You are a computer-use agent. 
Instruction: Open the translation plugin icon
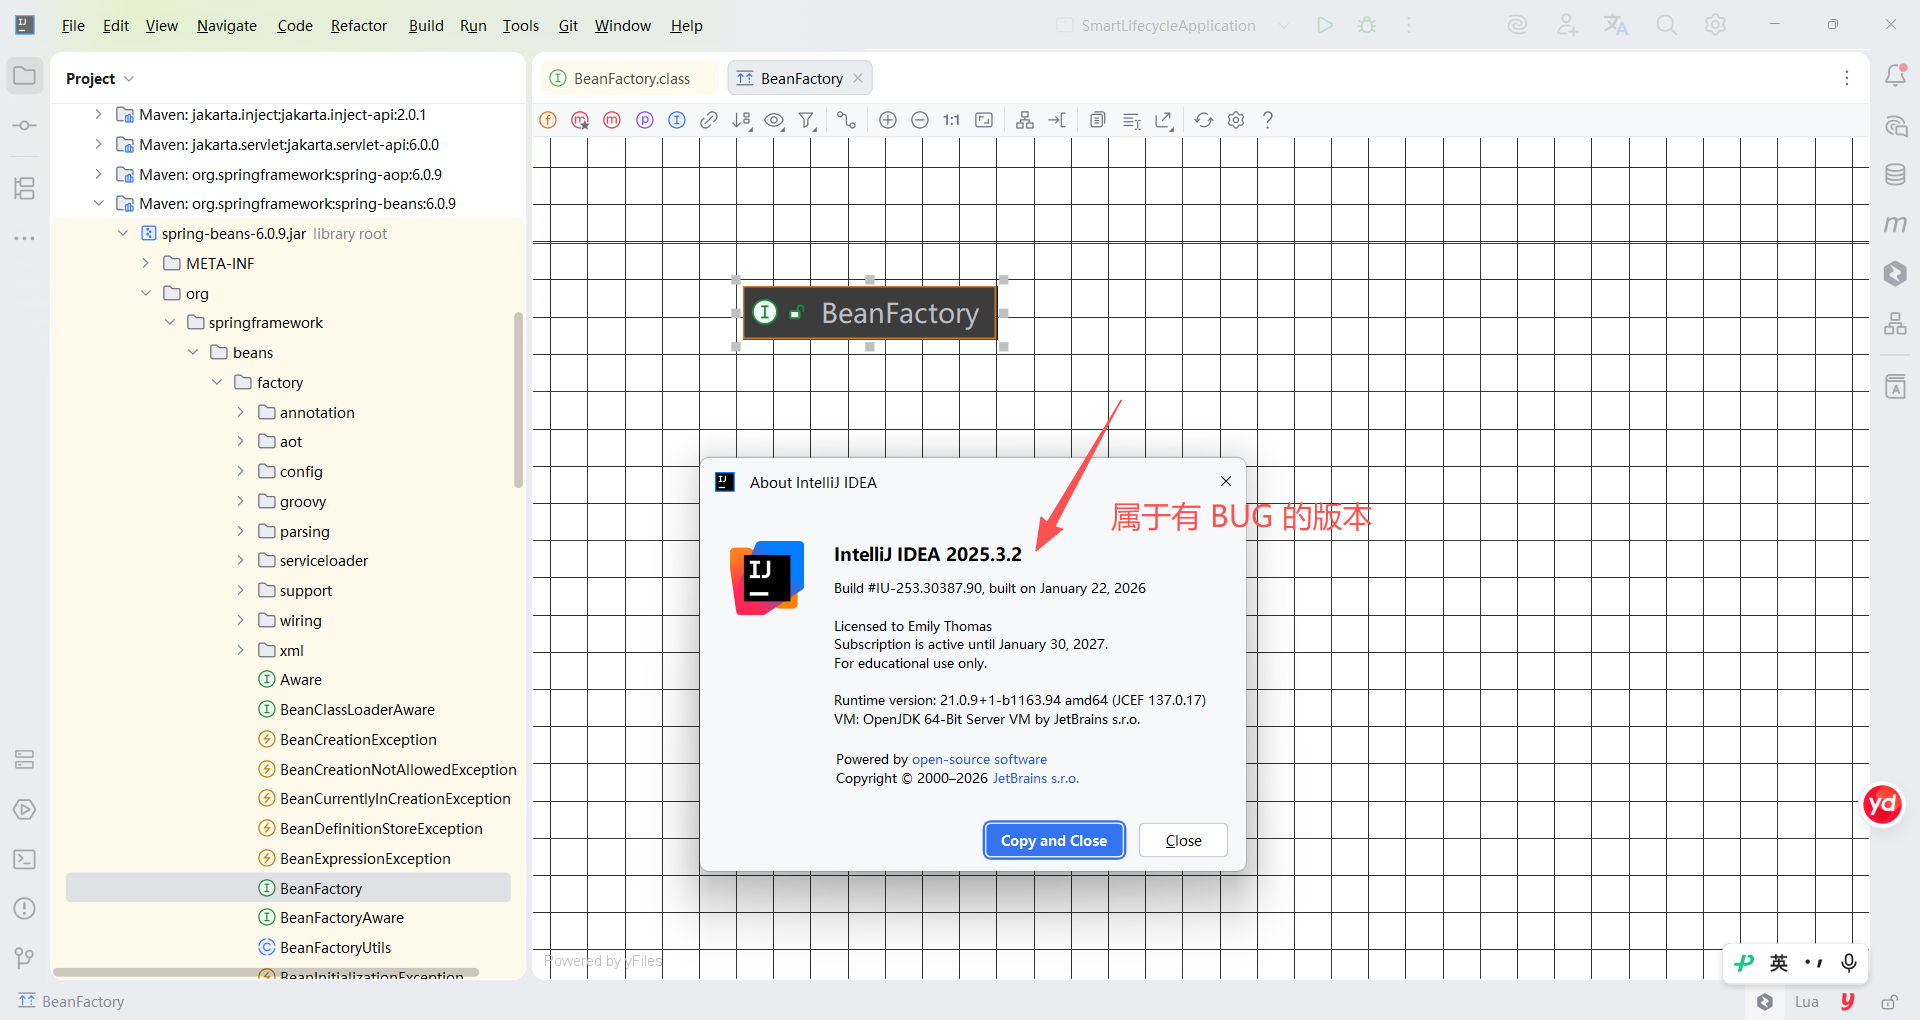pos(1616,25)
